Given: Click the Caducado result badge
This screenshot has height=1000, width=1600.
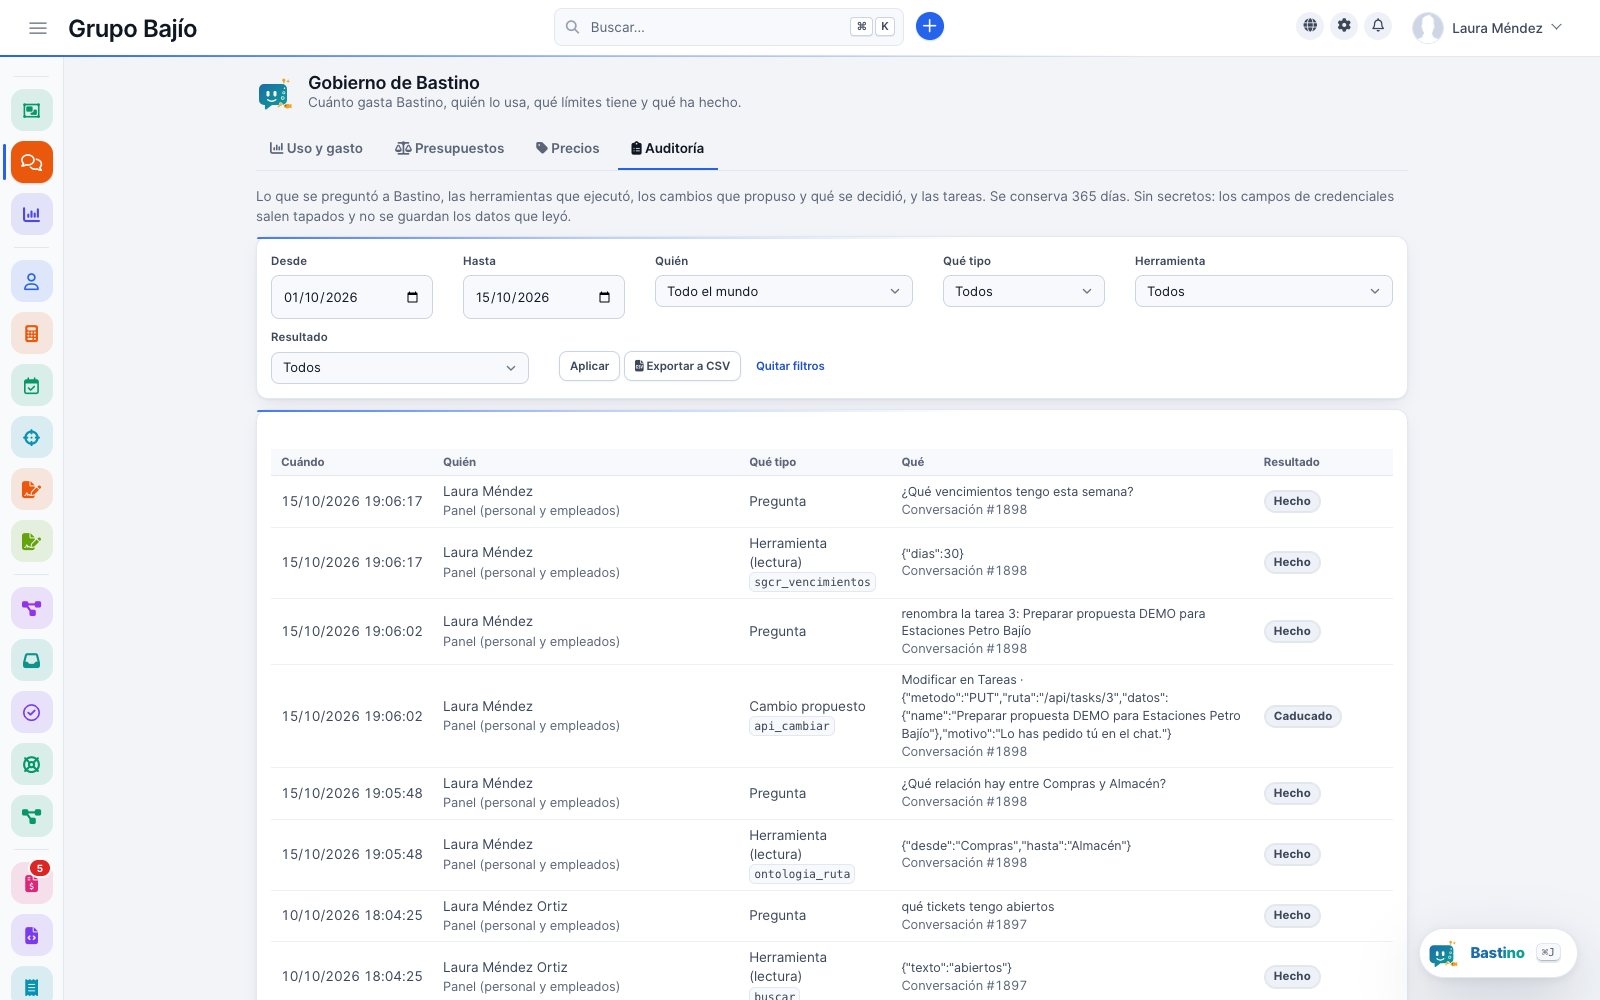Looking at the screenshot, I should pos(1302,716).
